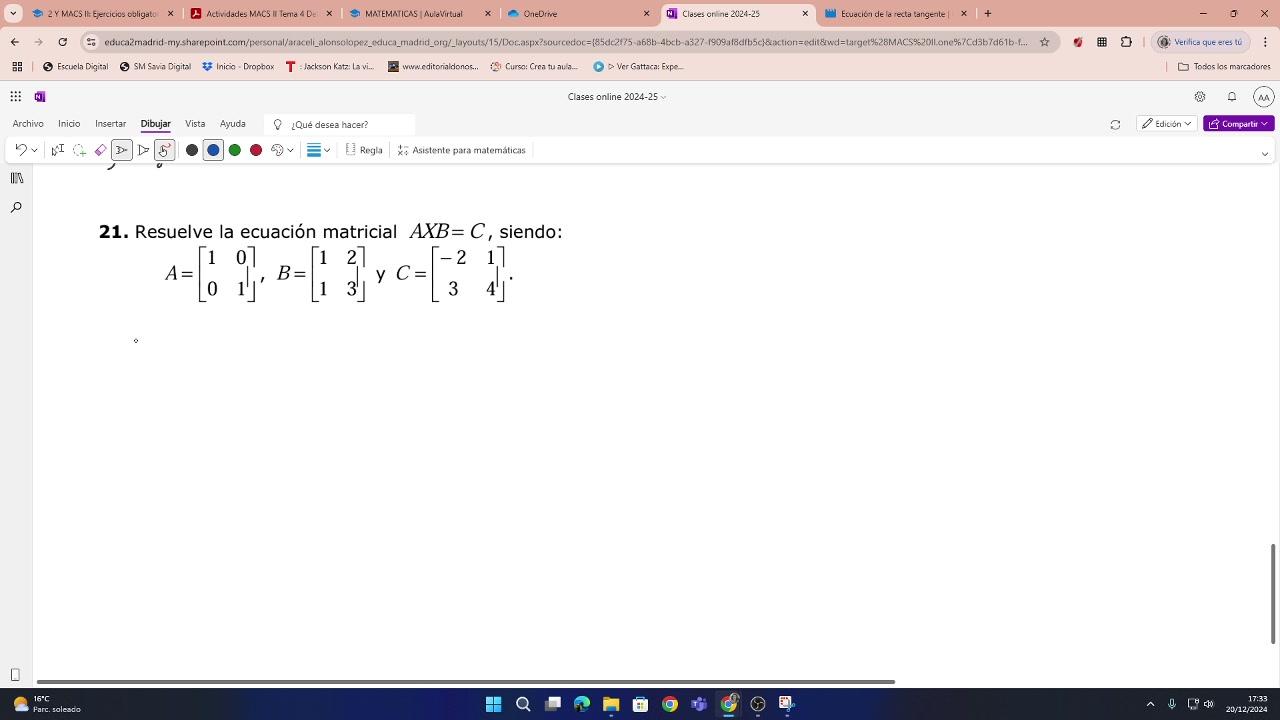Open OneNote settings gear
The width and height of the screenshot is (1280, 720).
(x=1200, y=97)
